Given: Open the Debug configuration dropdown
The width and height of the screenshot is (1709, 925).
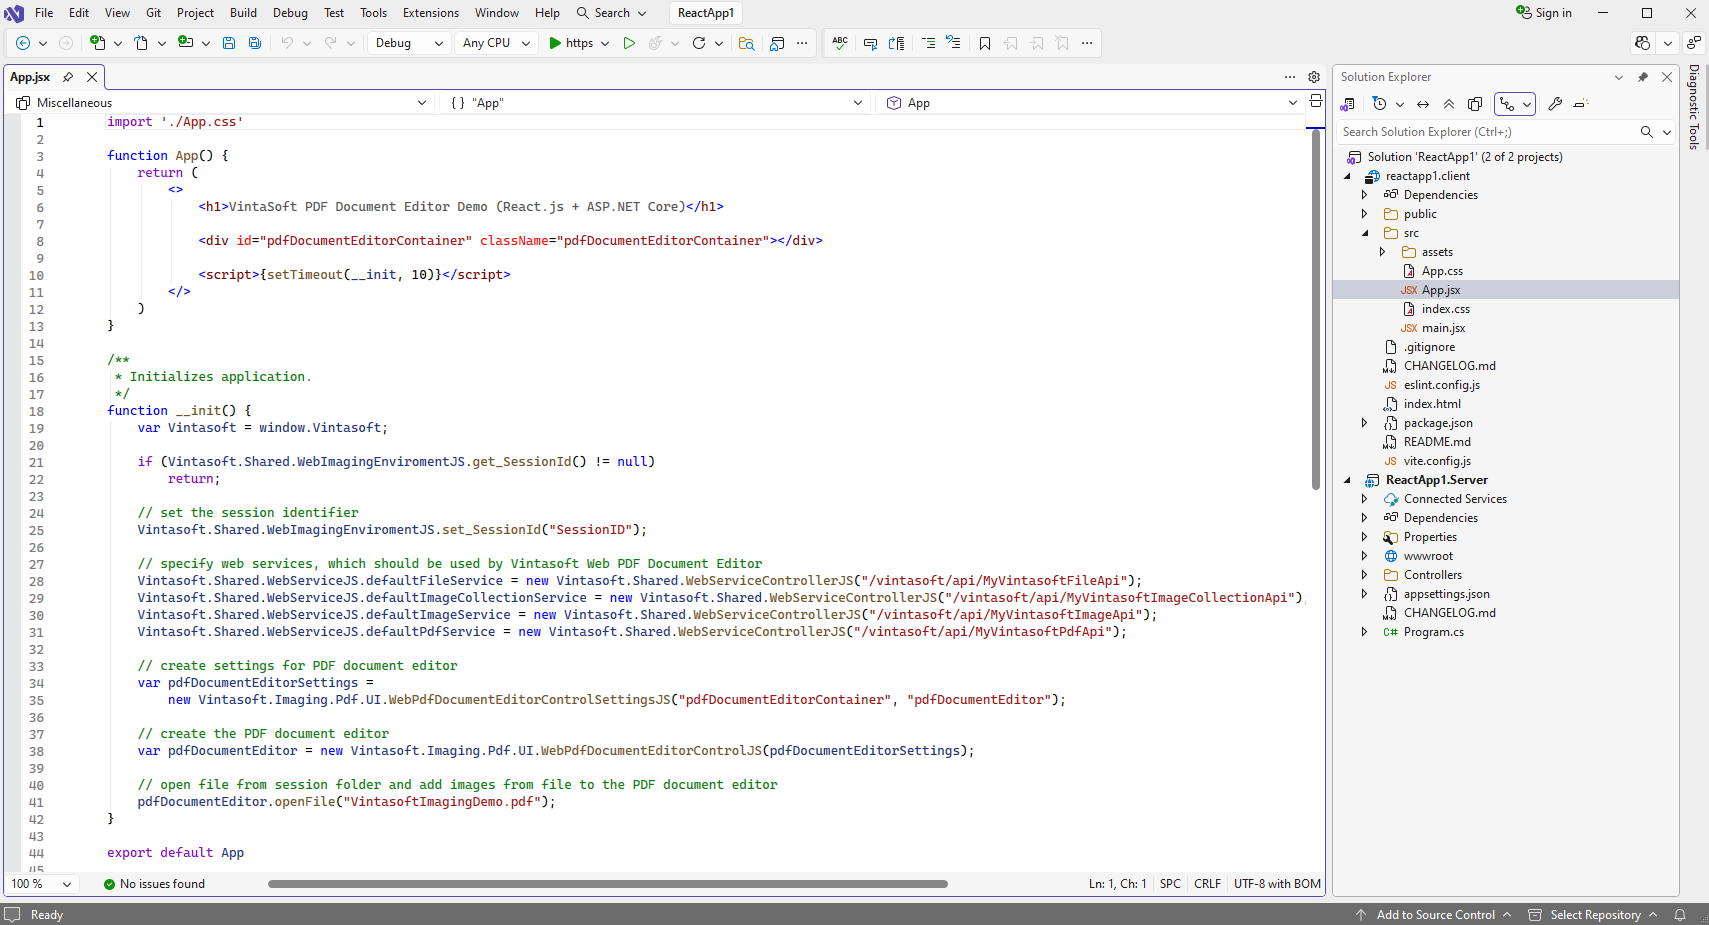Looking at the screenshot, I should [409, 43].
